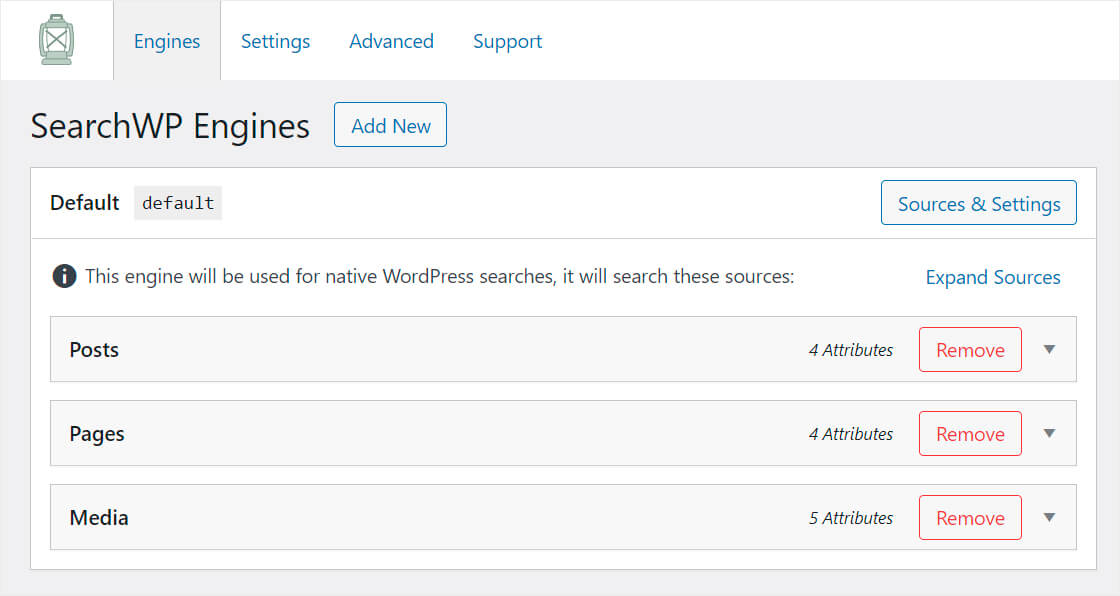This screenshot has width=1120, height=596.
Task: Open Sources & Settings for Default engine
Action: 979,203
